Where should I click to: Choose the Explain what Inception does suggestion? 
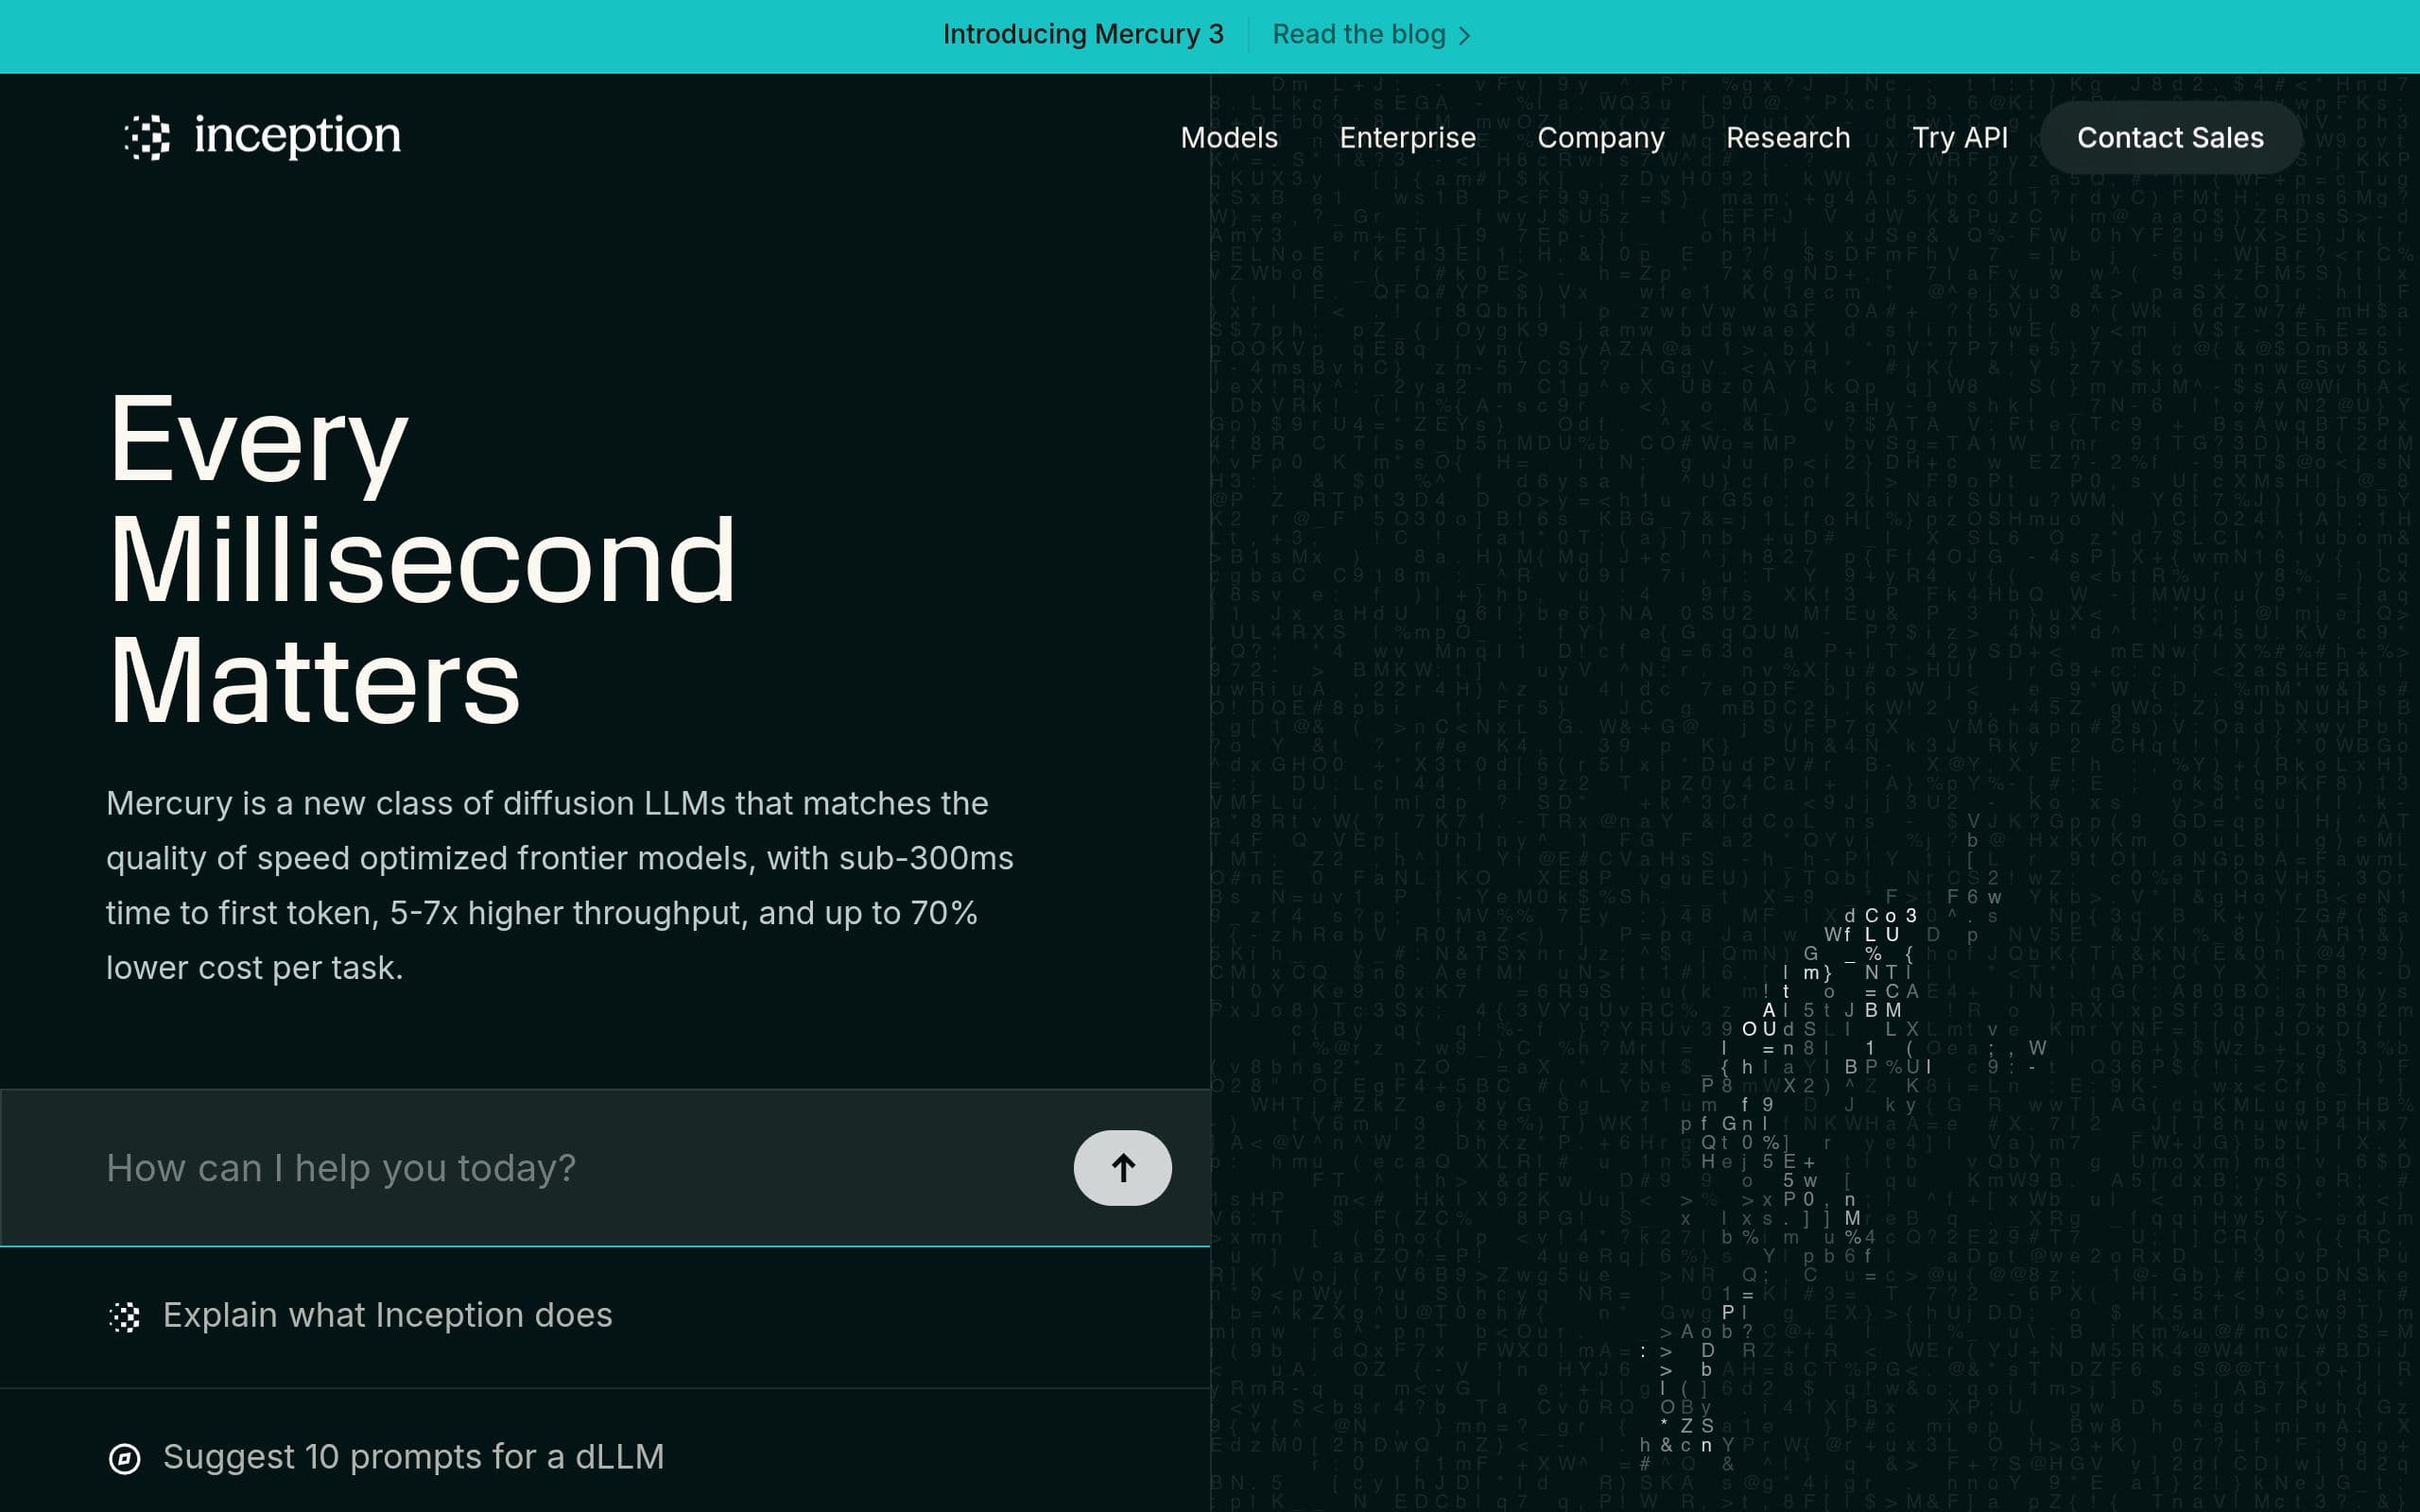pos(605,1317)
